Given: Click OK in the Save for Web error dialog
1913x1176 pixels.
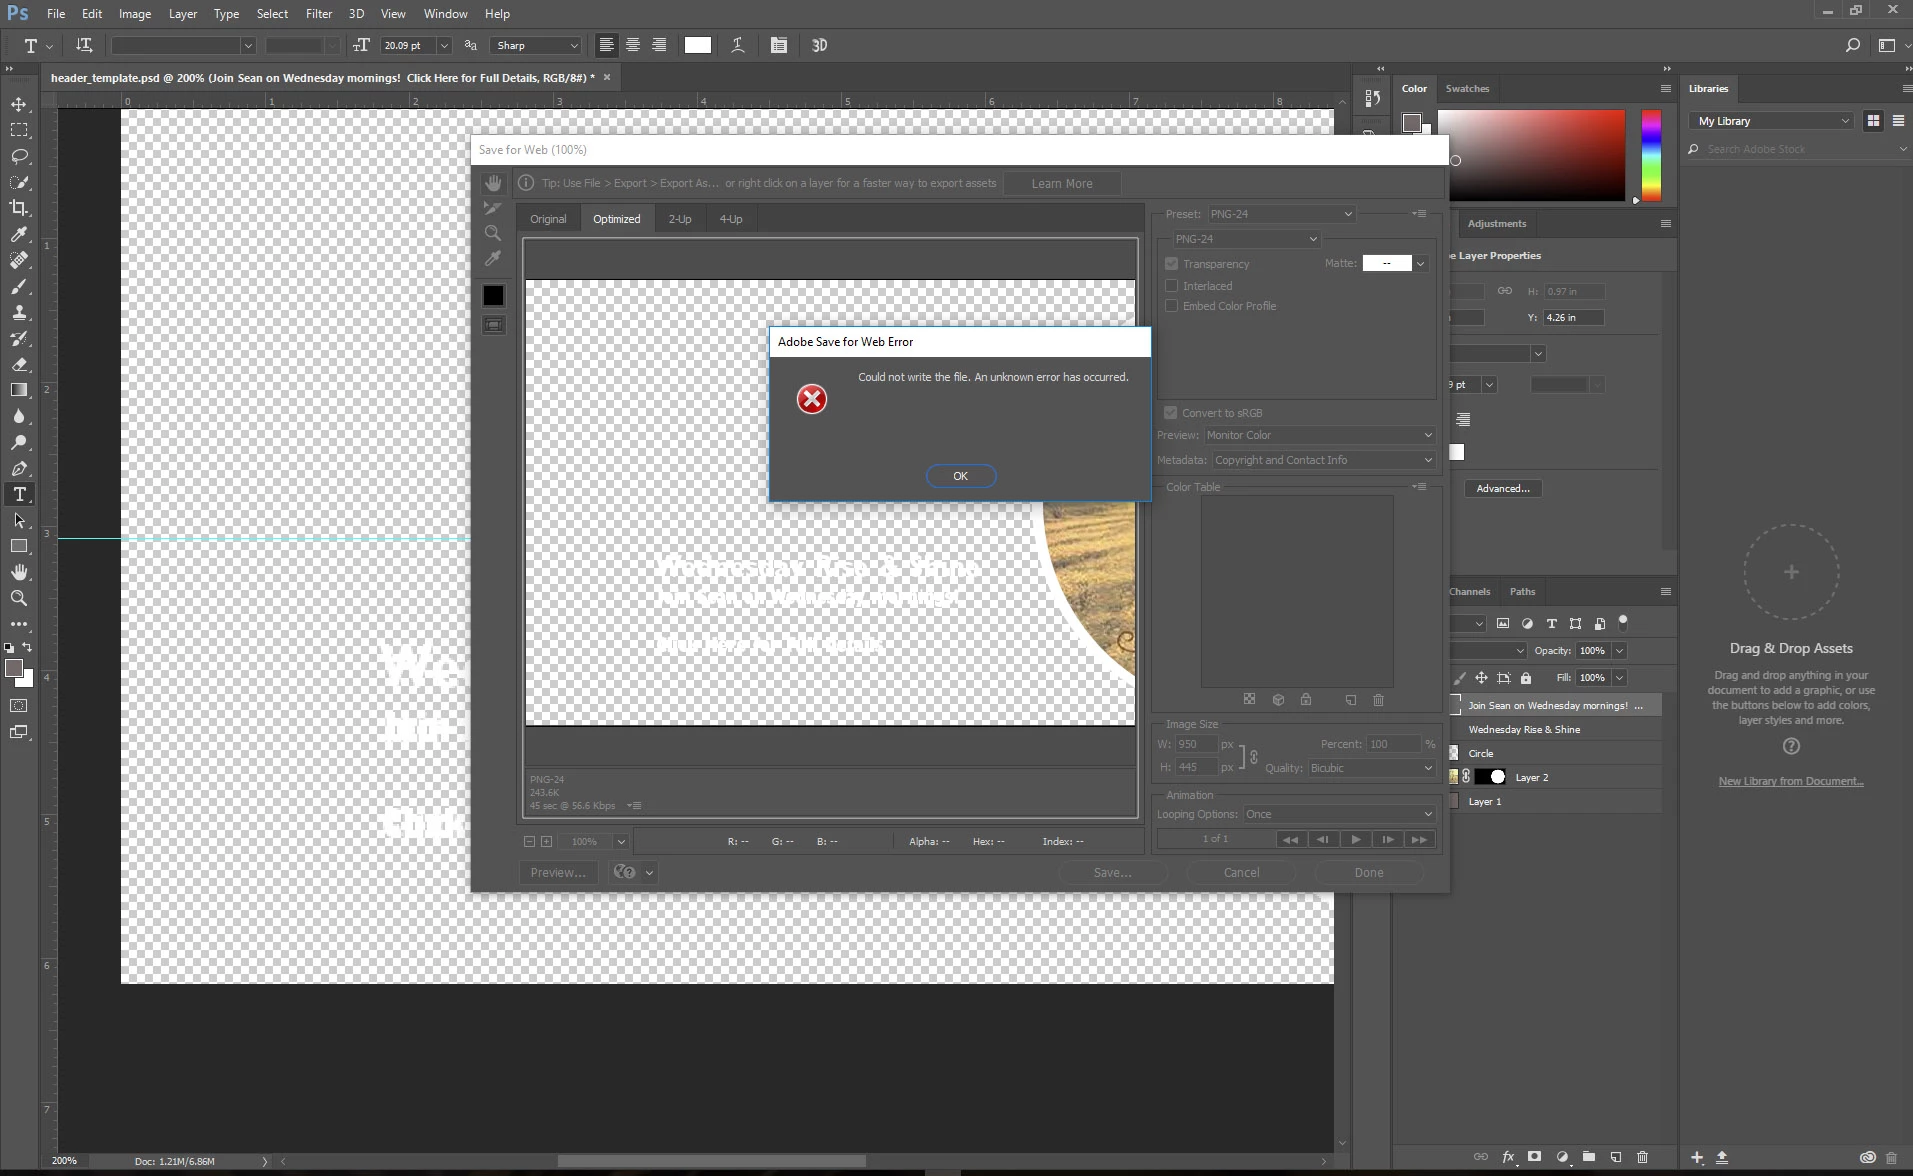Looking at the screenshot, I should point(960,476).
